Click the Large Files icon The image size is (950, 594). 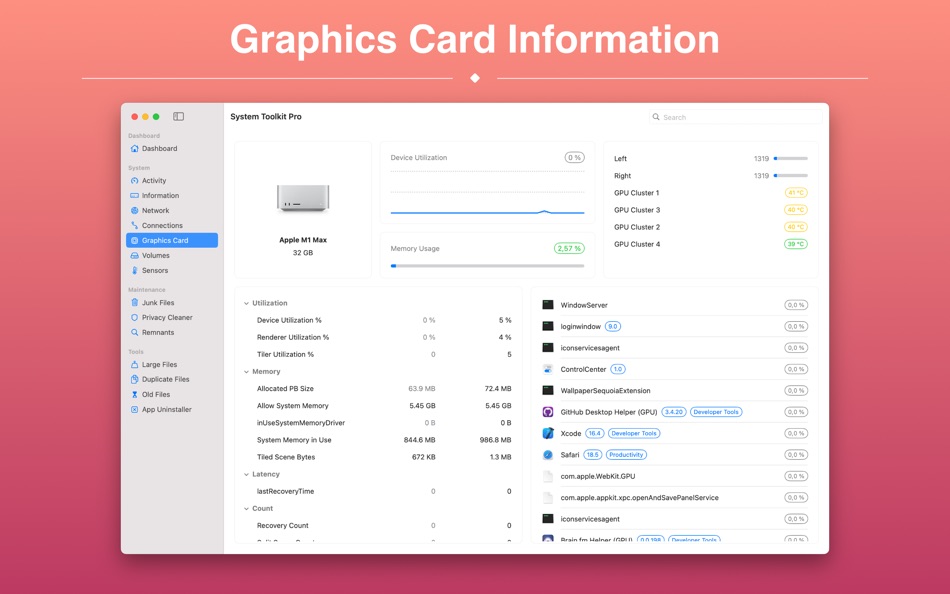click(135, 364)
